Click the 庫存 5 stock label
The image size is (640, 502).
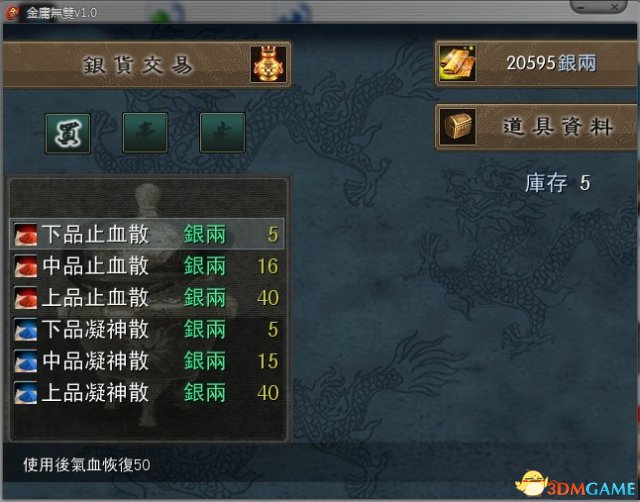tap(558, 183)
